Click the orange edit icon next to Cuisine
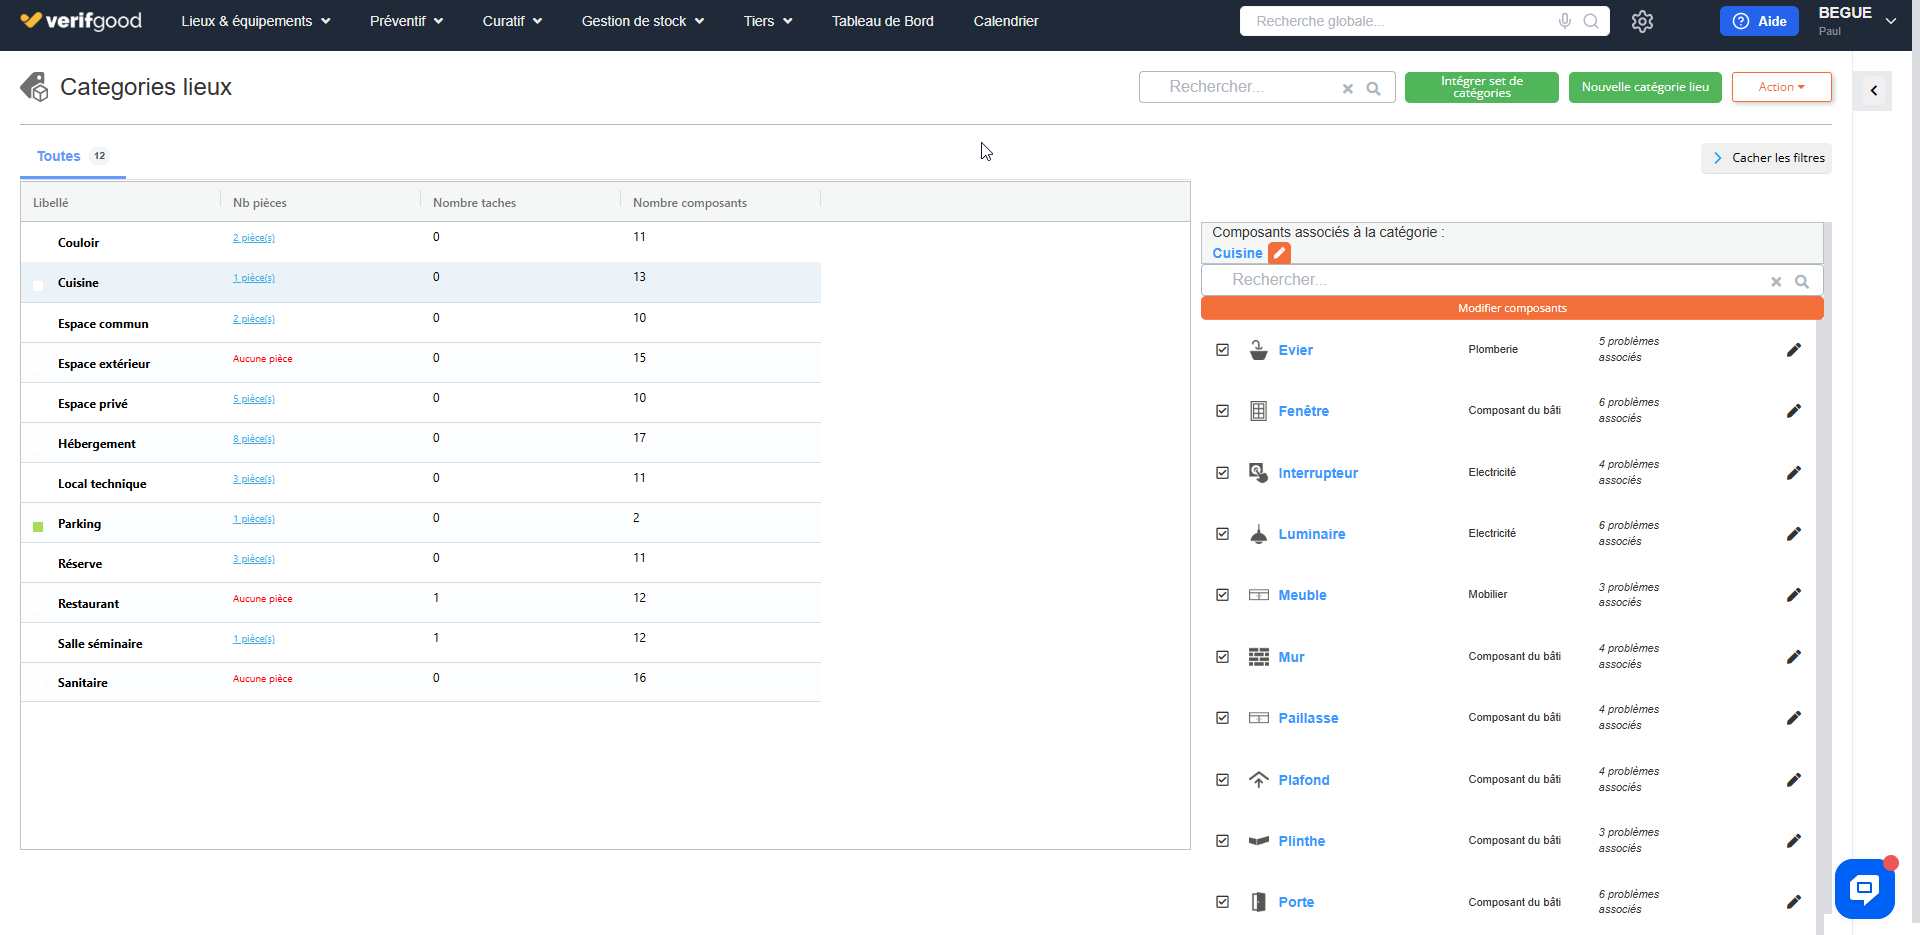The width and height of the screenshot is (1920, 935). (x=1279, y=253)
